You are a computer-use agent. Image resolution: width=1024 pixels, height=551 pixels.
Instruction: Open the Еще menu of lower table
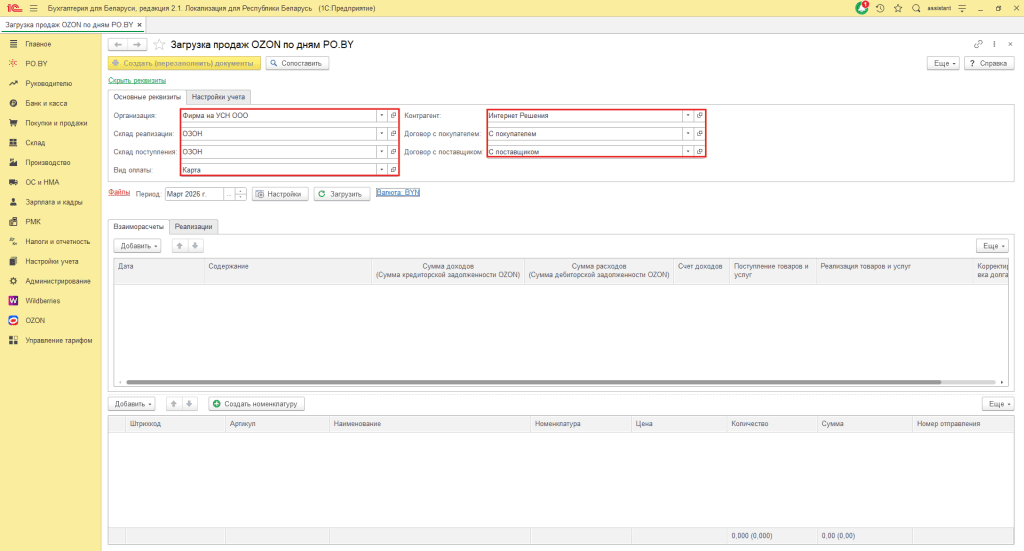998,404
